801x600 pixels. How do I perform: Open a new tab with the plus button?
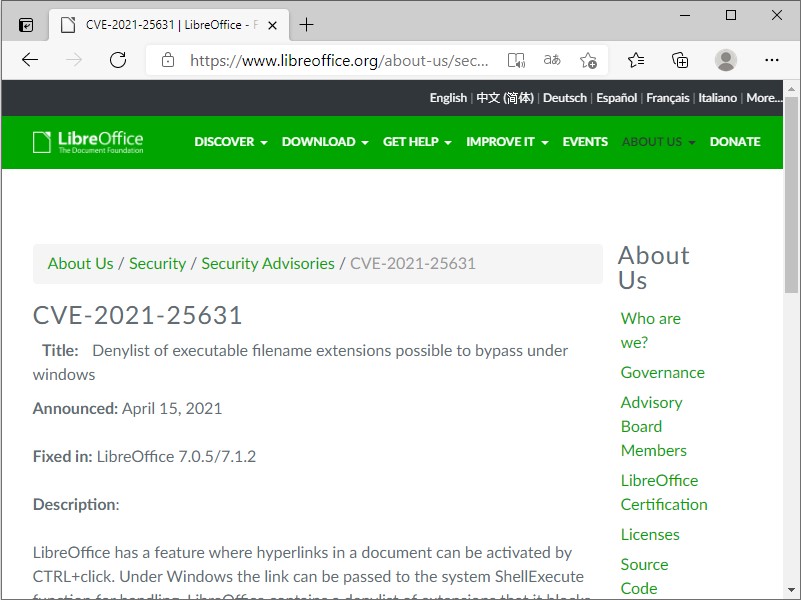(x=306, y=25)
